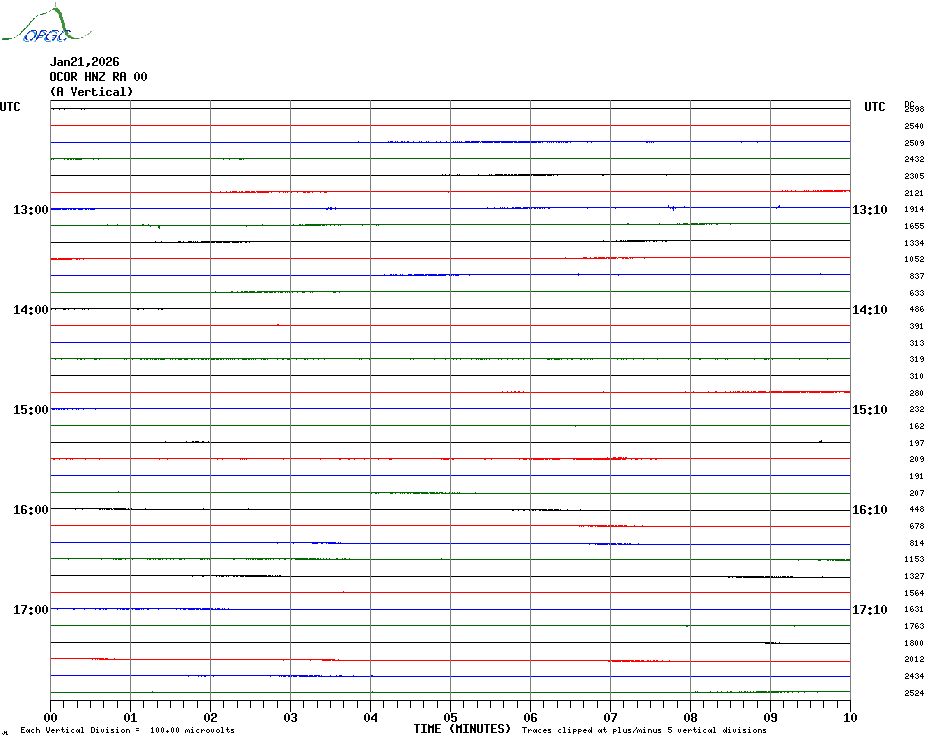Click the DC offset value 633
930x744 pixels.
[x=916, y=293]
